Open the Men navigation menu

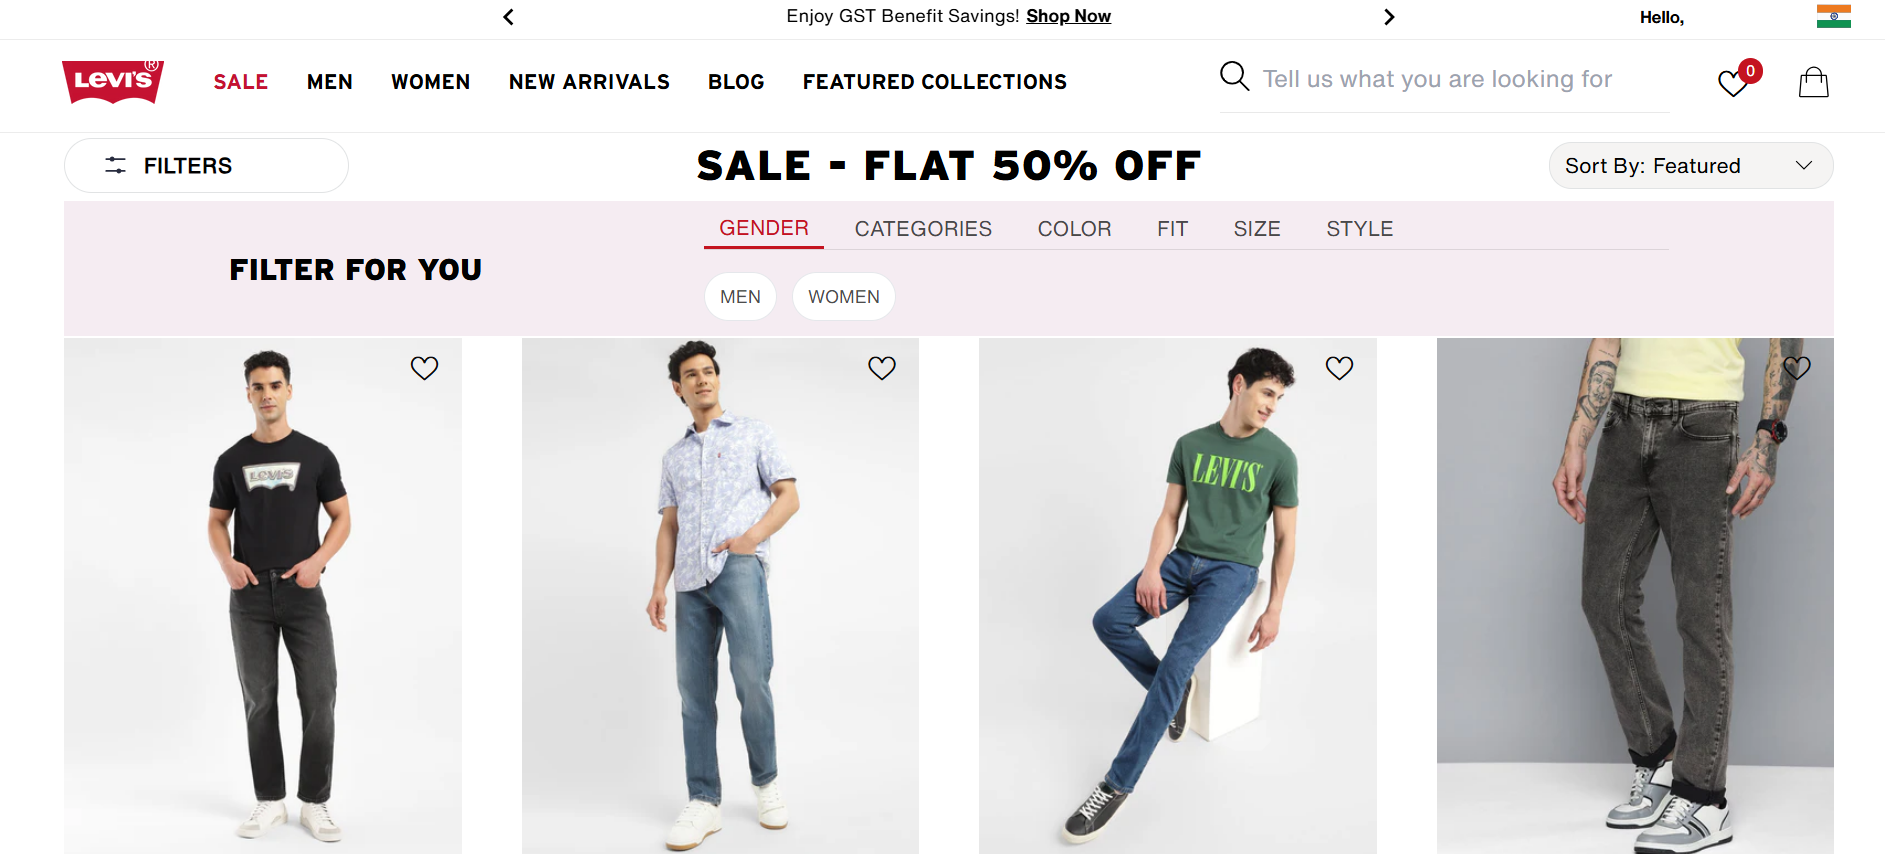click(329, 82)
